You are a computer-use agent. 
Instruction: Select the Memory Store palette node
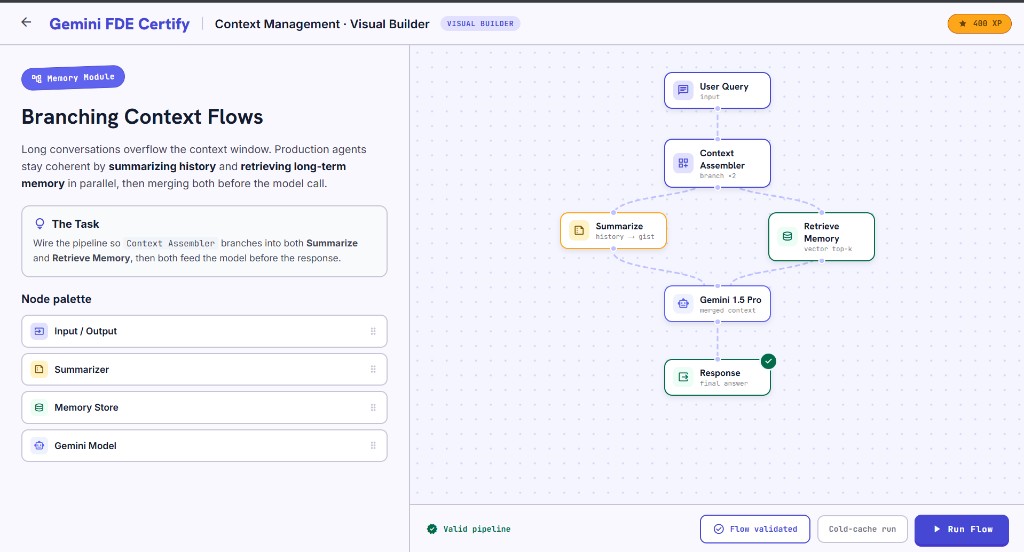pyautogui.click(x=204, y=407)
